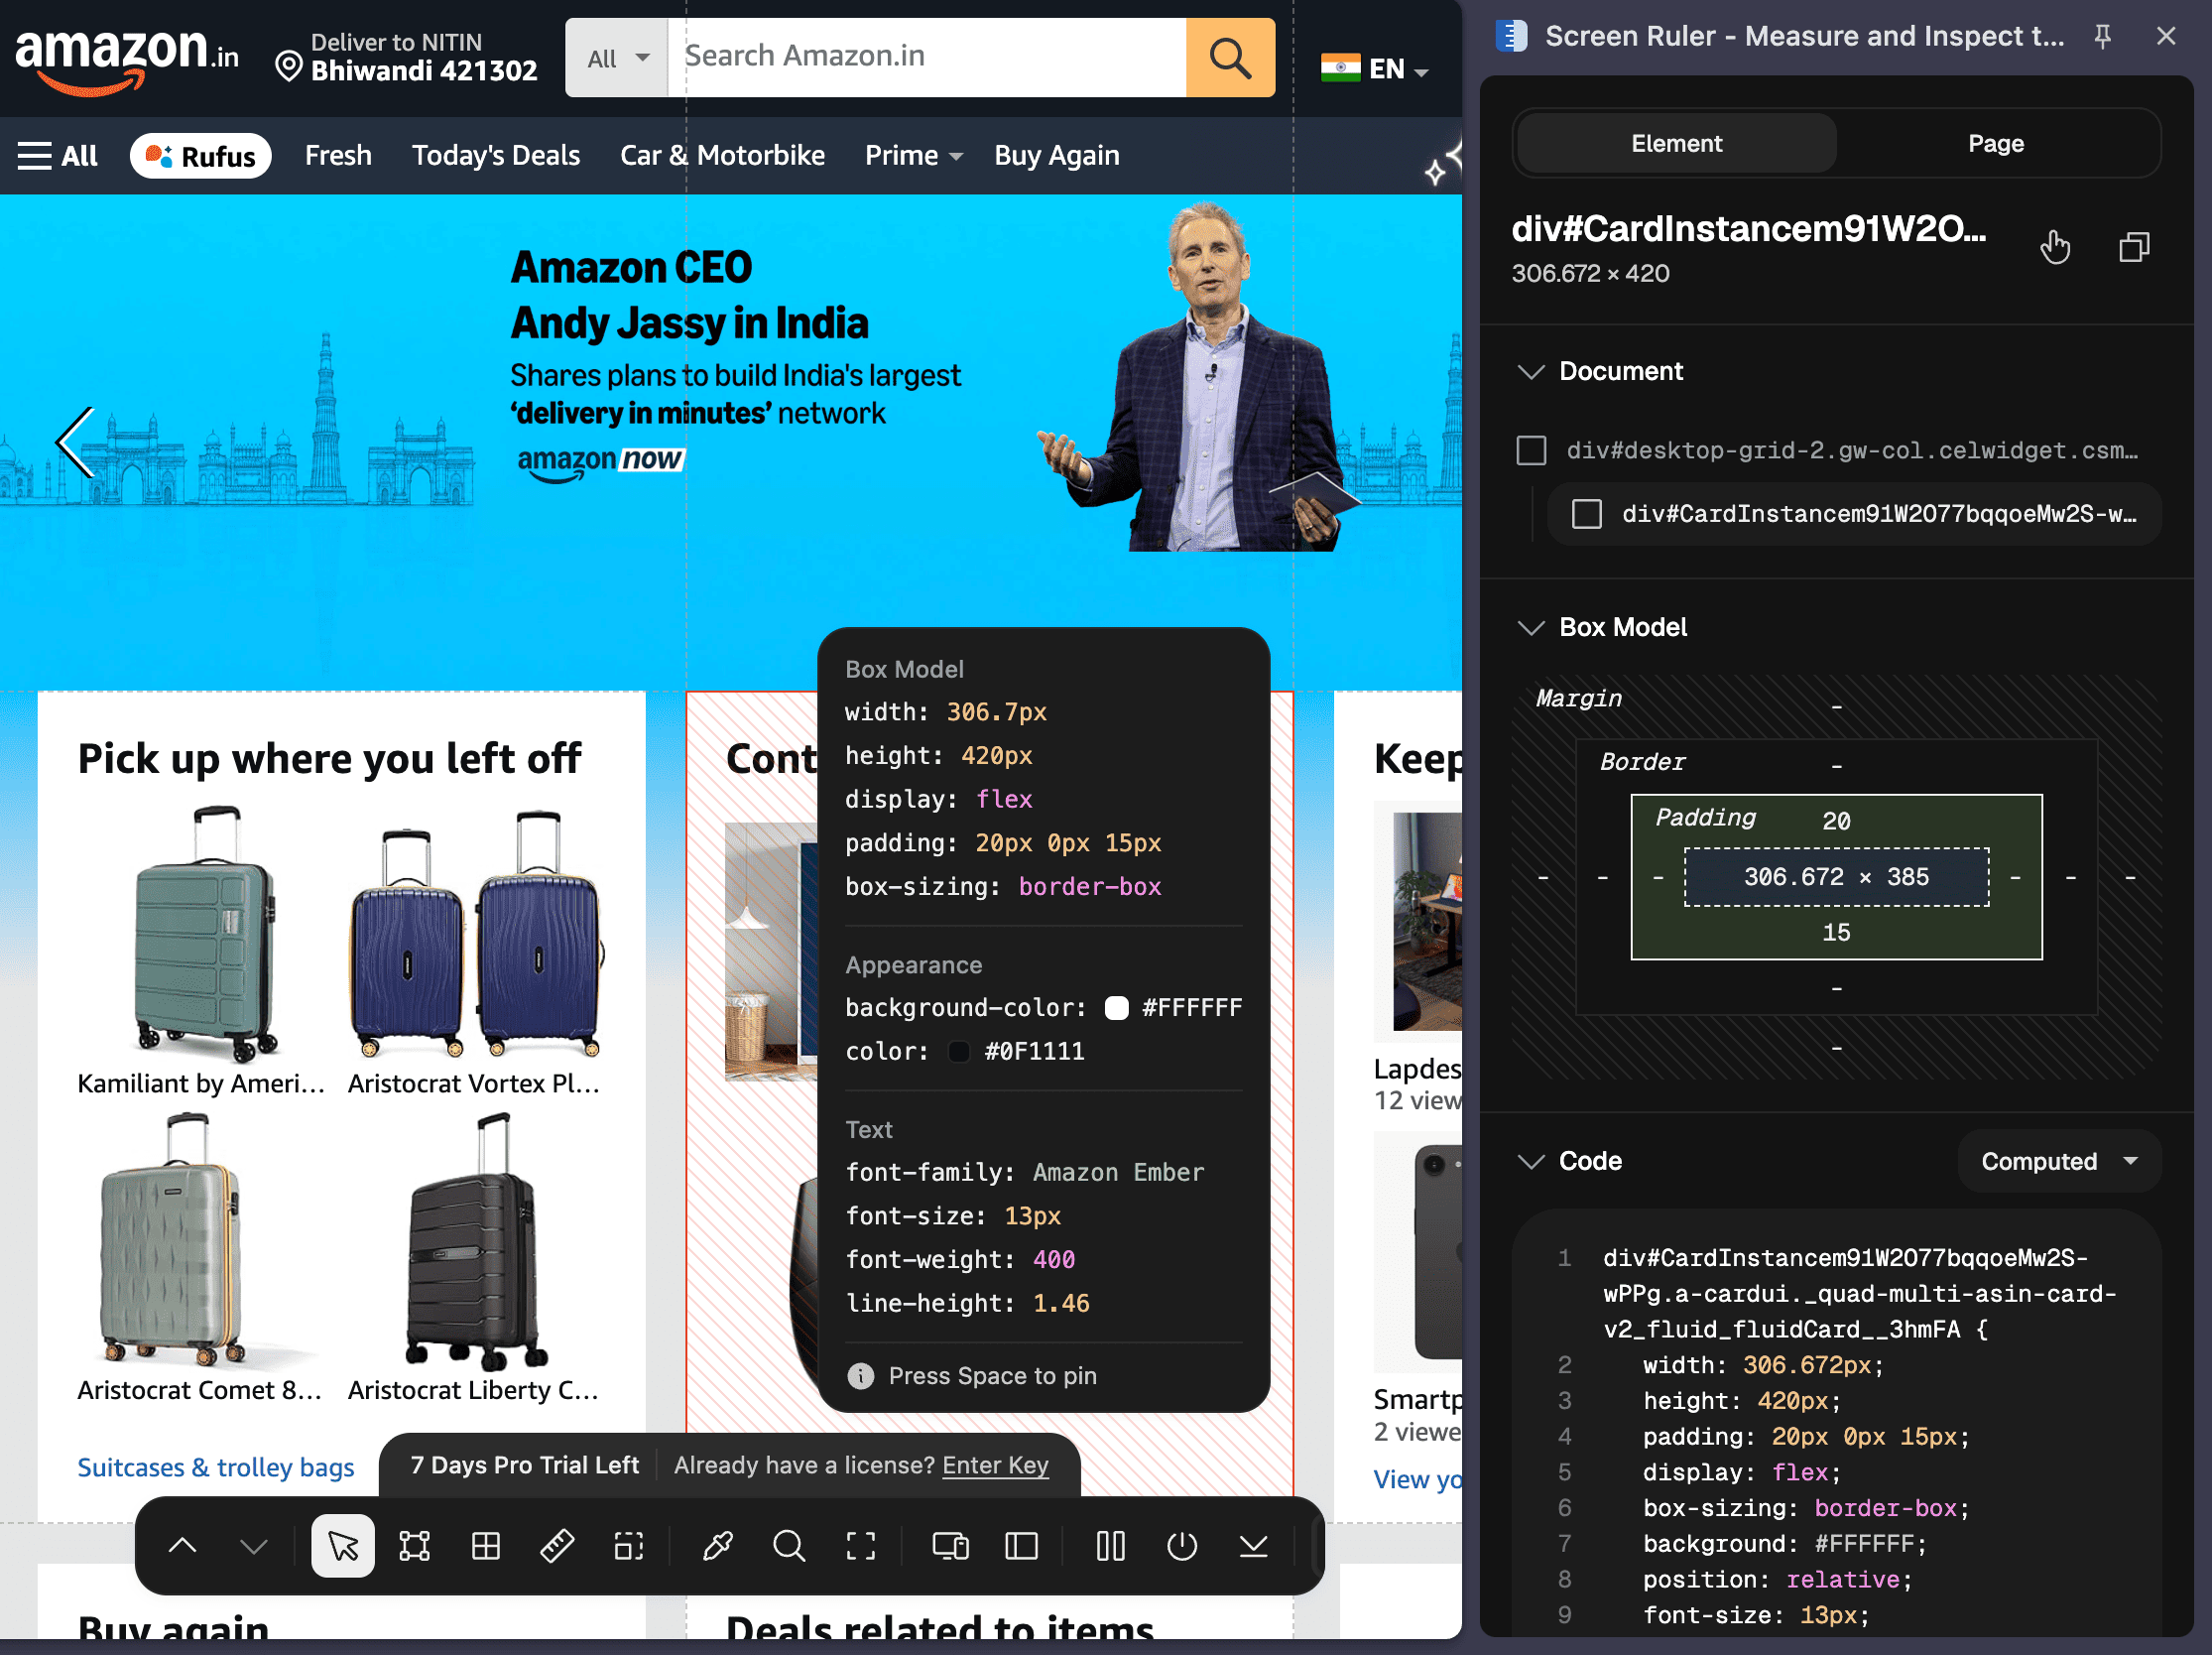Screen dimensions: 2212x1655
Task: Click the bottom padding value 15
Action: (1837, 933)
